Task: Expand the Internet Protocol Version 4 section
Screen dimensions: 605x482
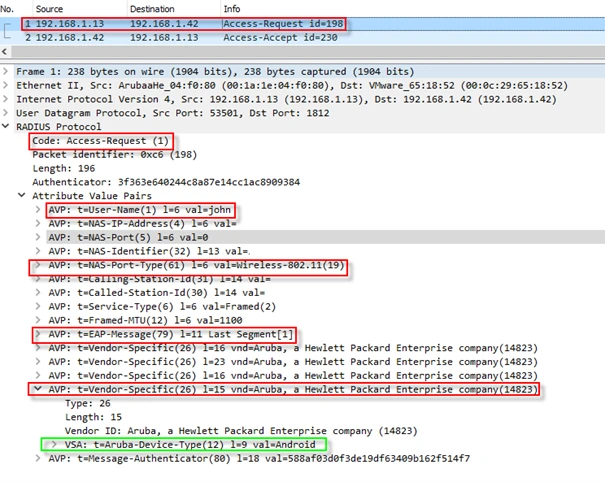Action: (x=8, y=100)
